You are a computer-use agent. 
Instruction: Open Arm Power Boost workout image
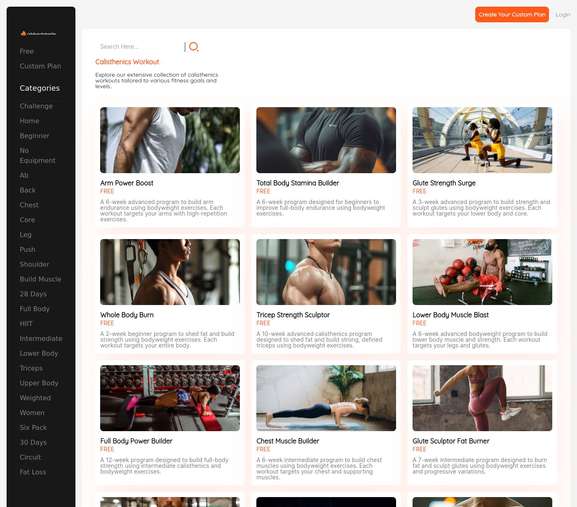(170, 140)
